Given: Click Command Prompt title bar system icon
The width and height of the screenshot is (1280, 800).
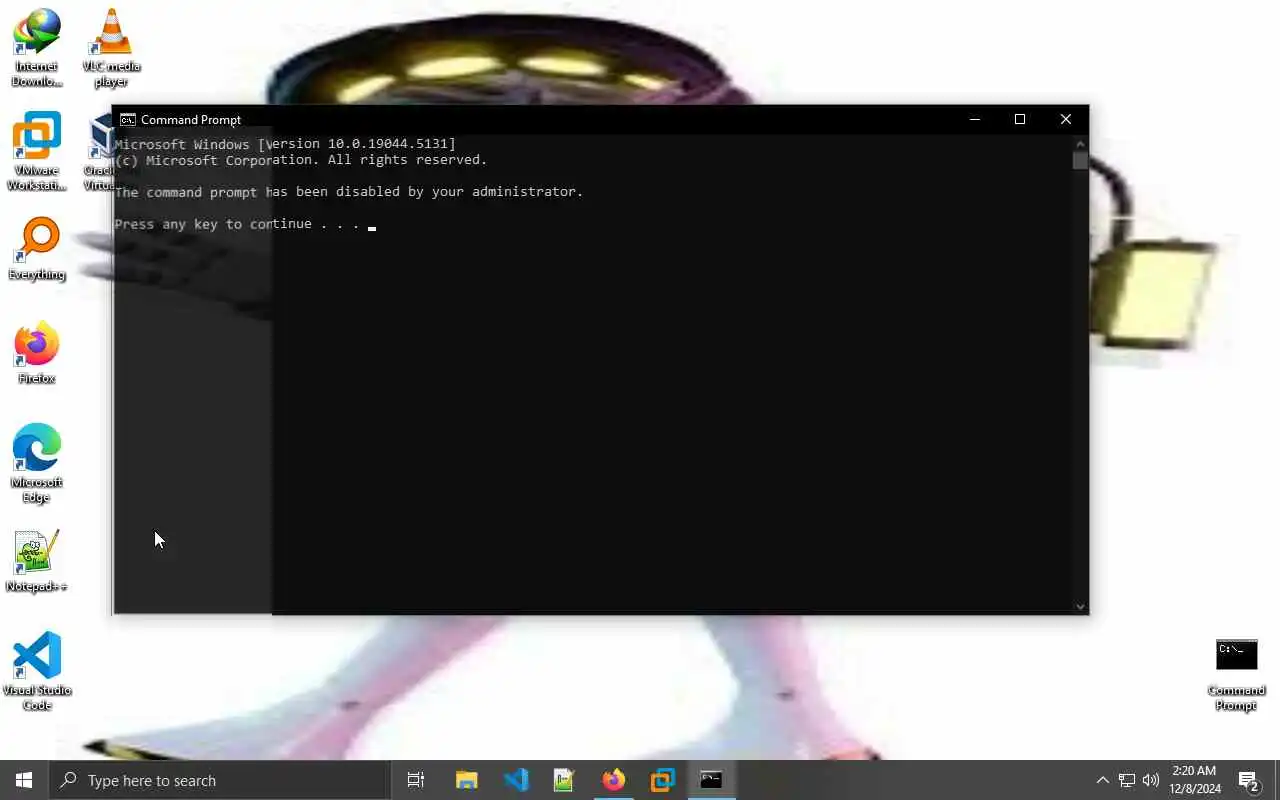Looking at the screenshot, I should [128, 119].
